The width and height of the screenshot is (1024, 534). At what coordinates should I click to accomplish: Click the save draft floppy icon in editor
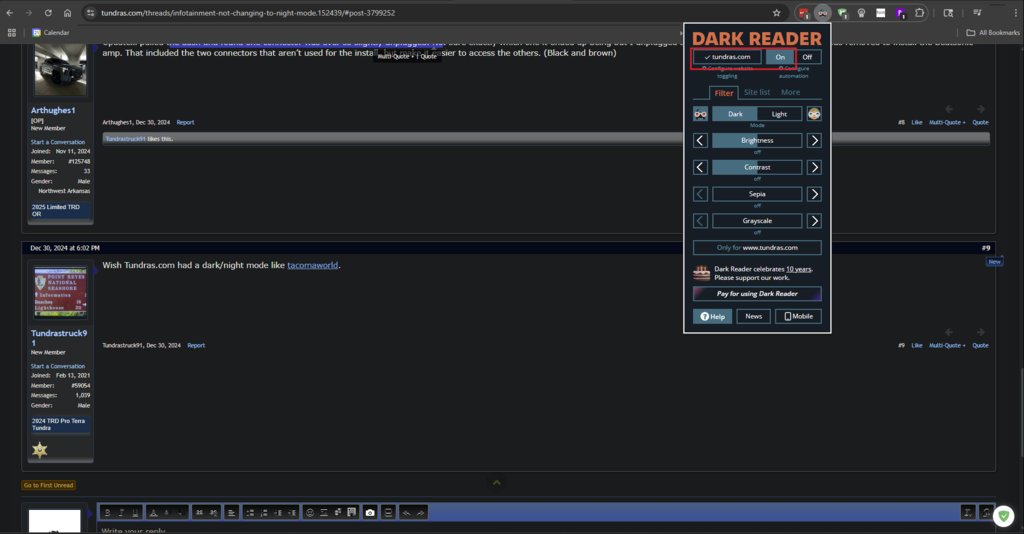352,512
